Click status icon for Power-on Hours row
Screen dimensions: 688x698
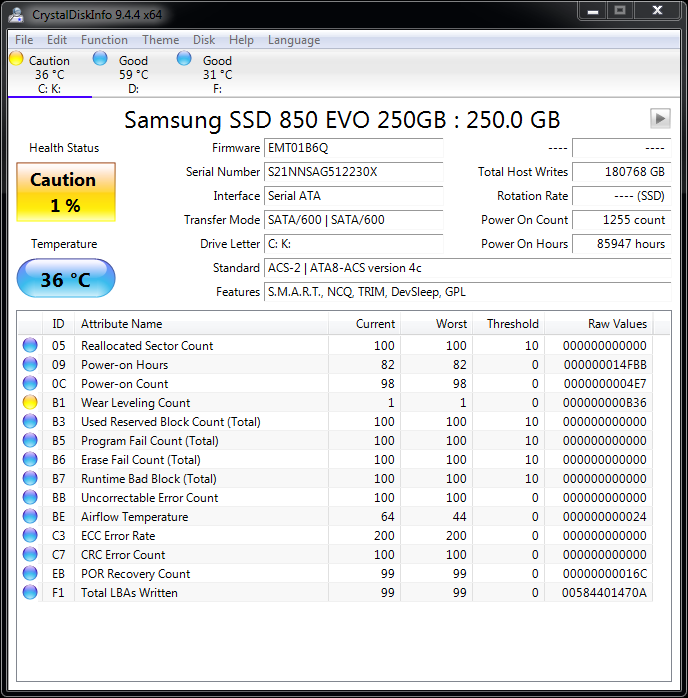(x=30, y=364)
